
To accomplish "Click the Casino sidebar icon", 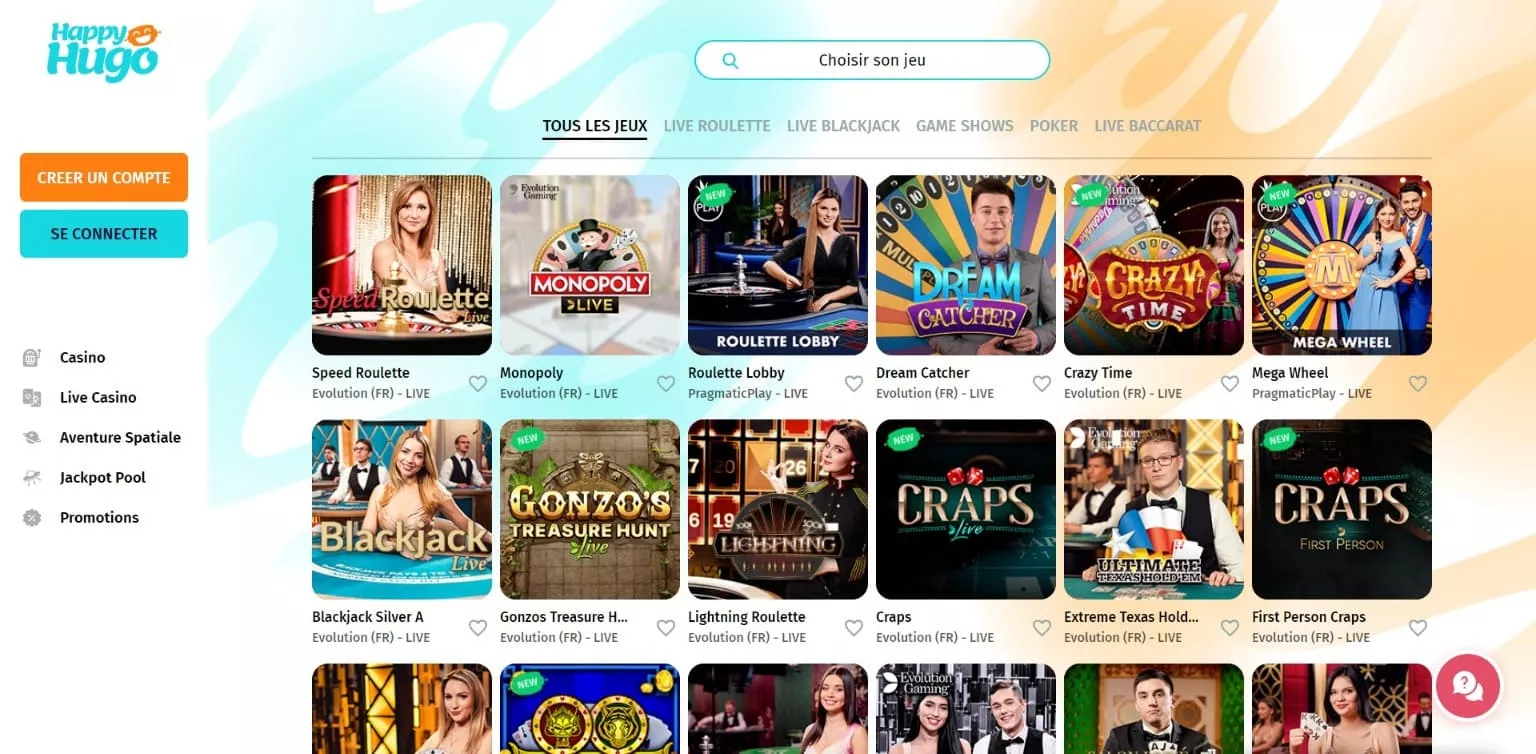I will pyautogui.click(x=32, y=357).
